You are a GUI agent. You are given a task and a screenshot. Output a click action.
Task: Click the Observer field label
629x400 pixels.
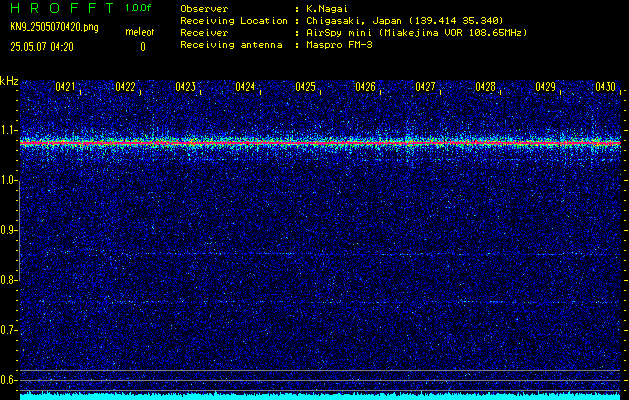[x=204, y=9]
